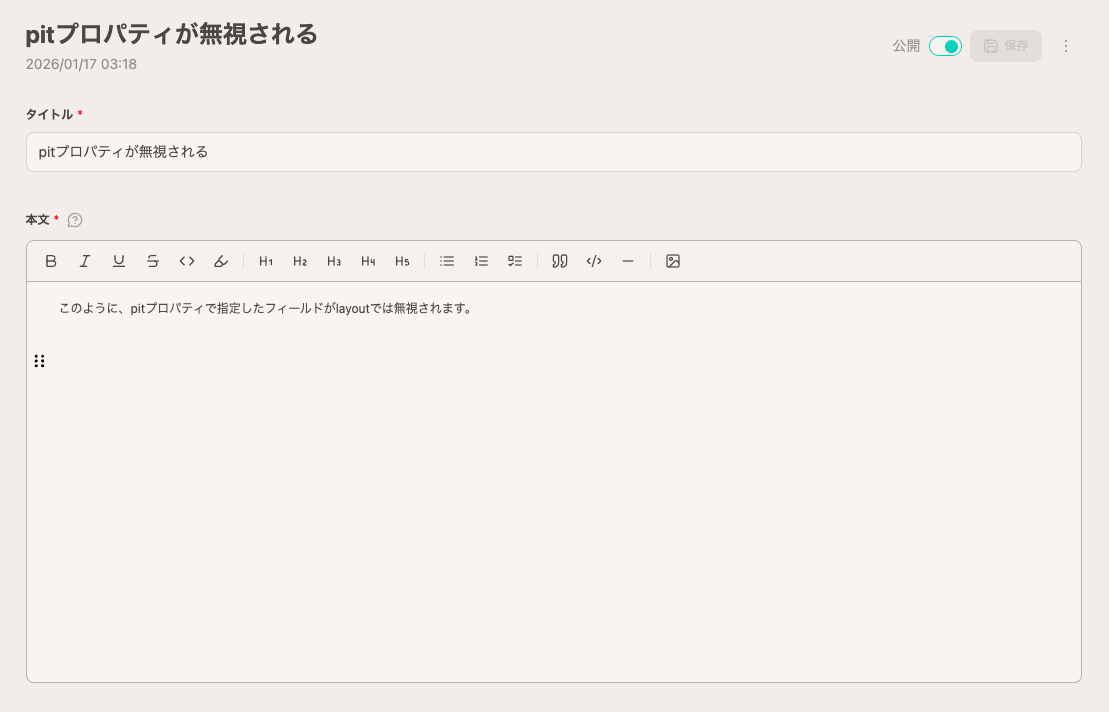The image size is (1109, 712).
Task: Insert a numbered list
Action: (481, 261)
